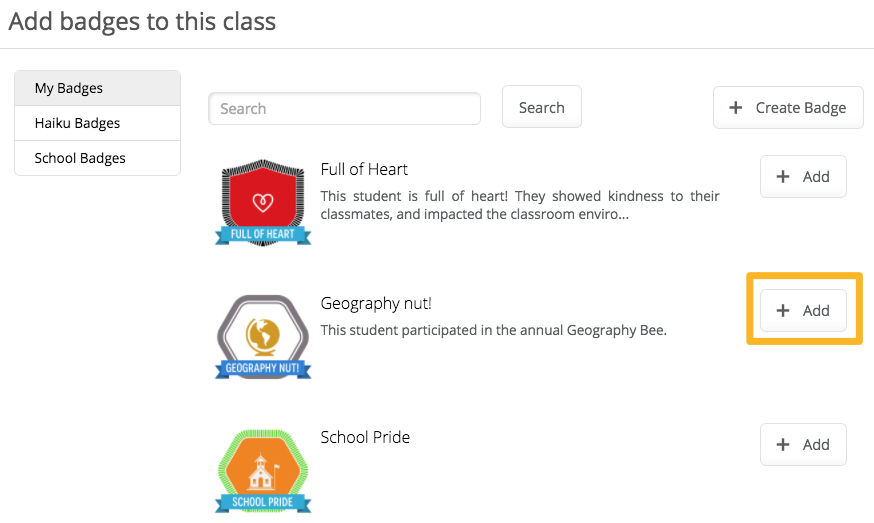The height and width of the screenshot is (523, 874).
Task: Click the plus icon beside Full of Heart Add
Action: pos(783,177)
